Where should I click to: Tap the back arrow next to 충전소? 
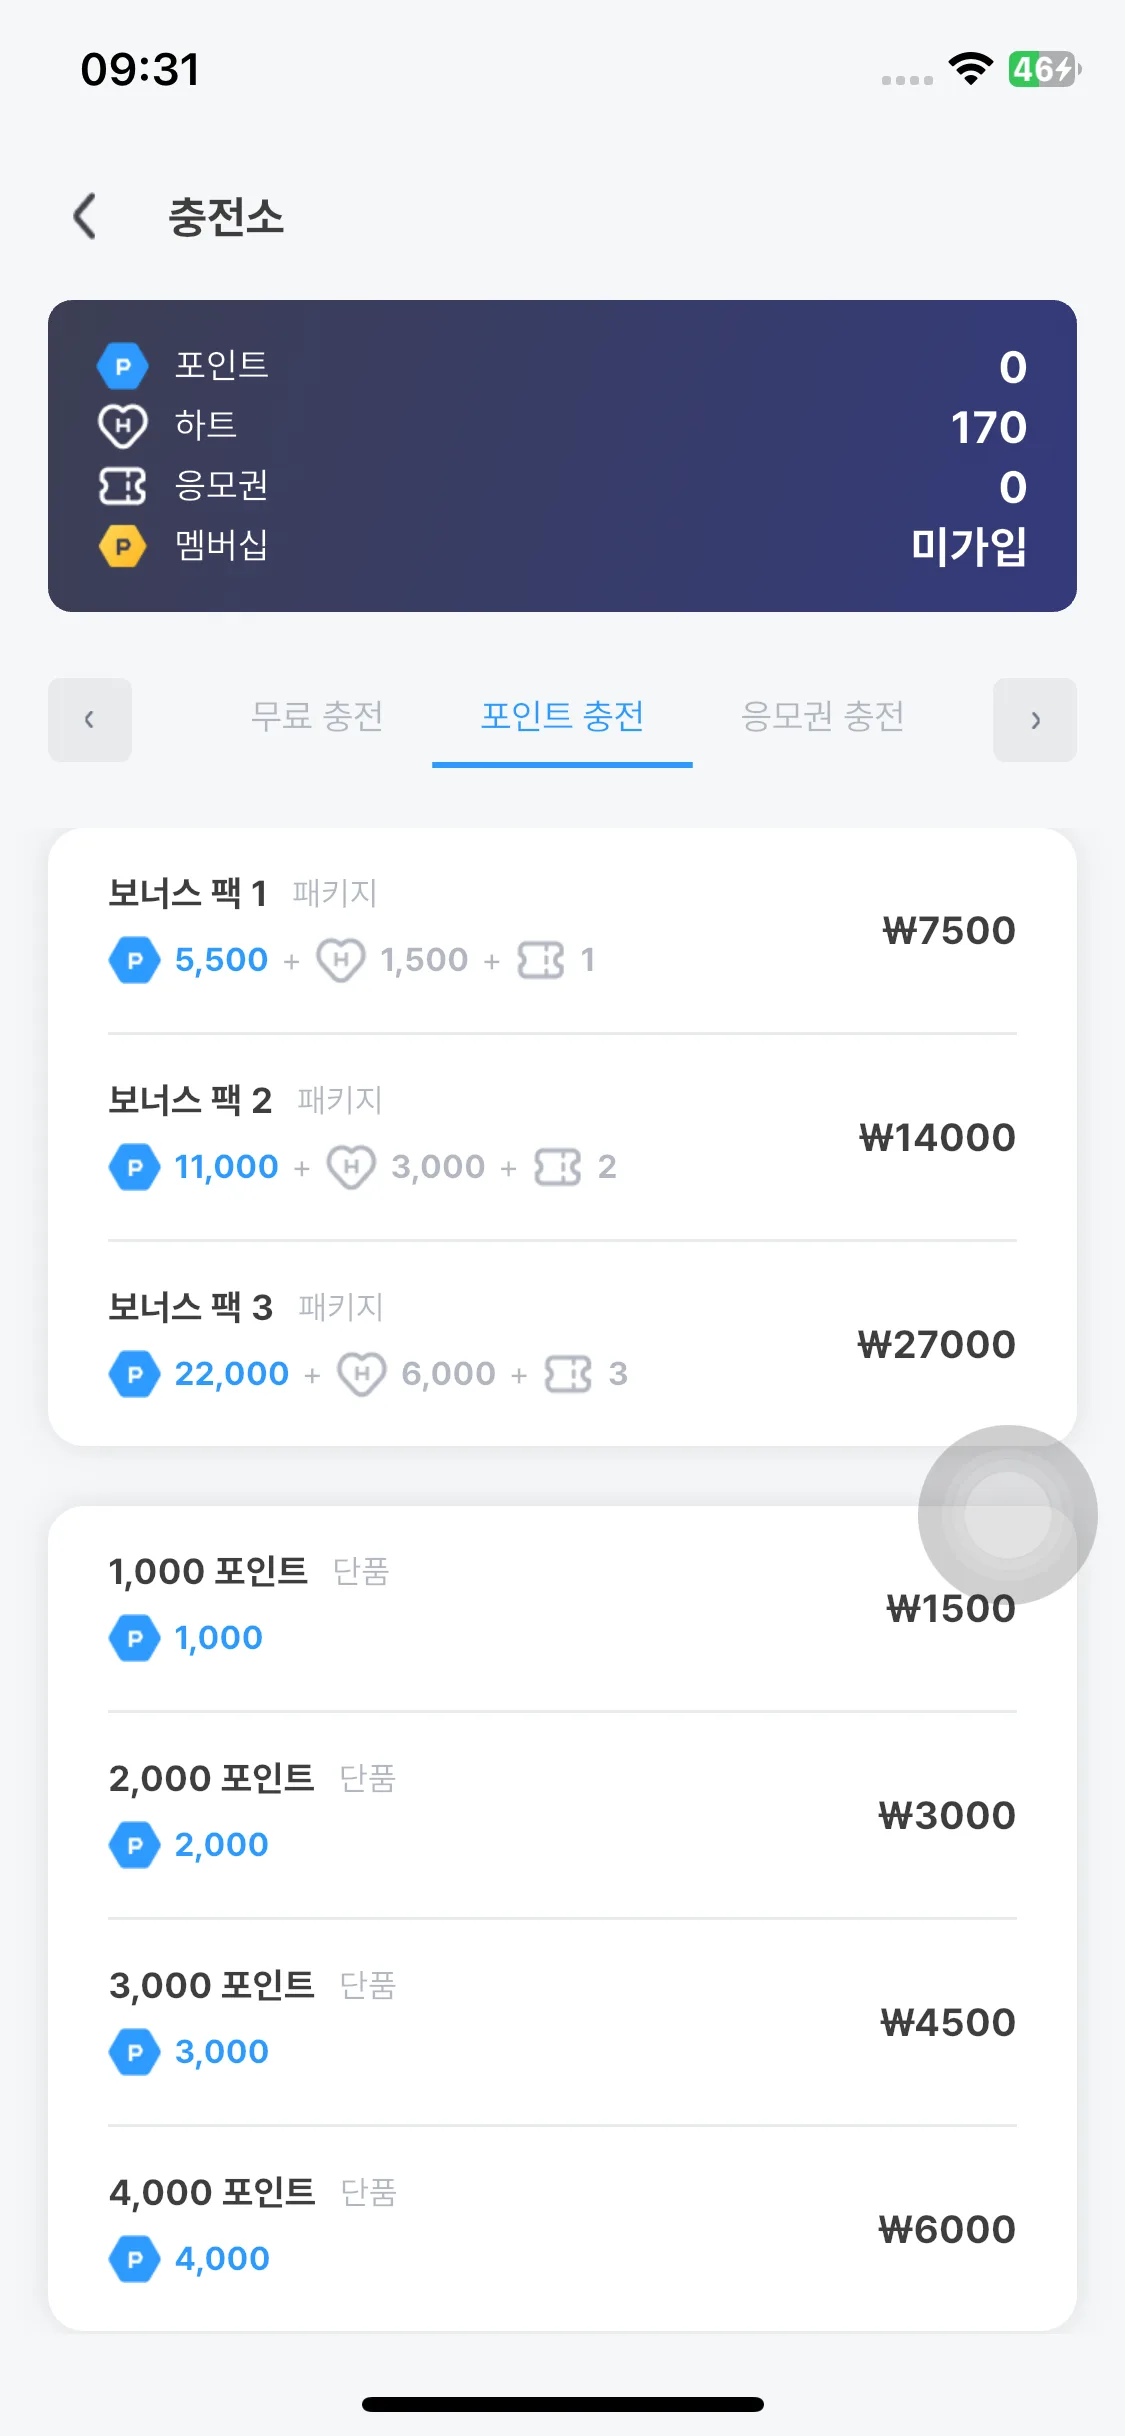click(85, 216)
